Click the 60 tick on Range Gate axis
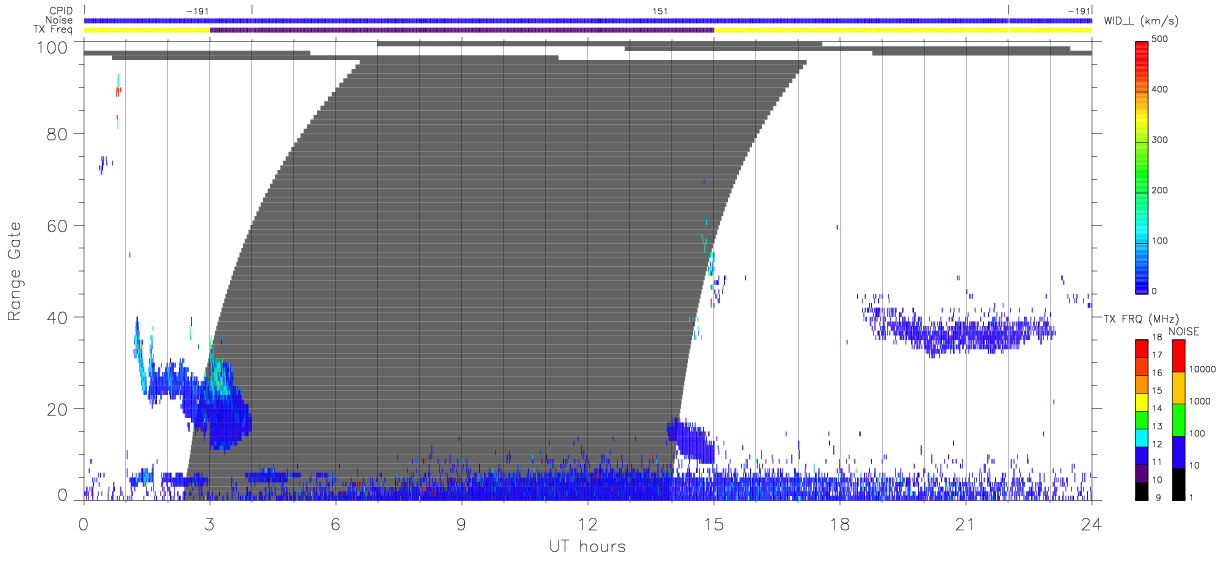Viewport: 1228px width, 567px height. coord(59,225)
